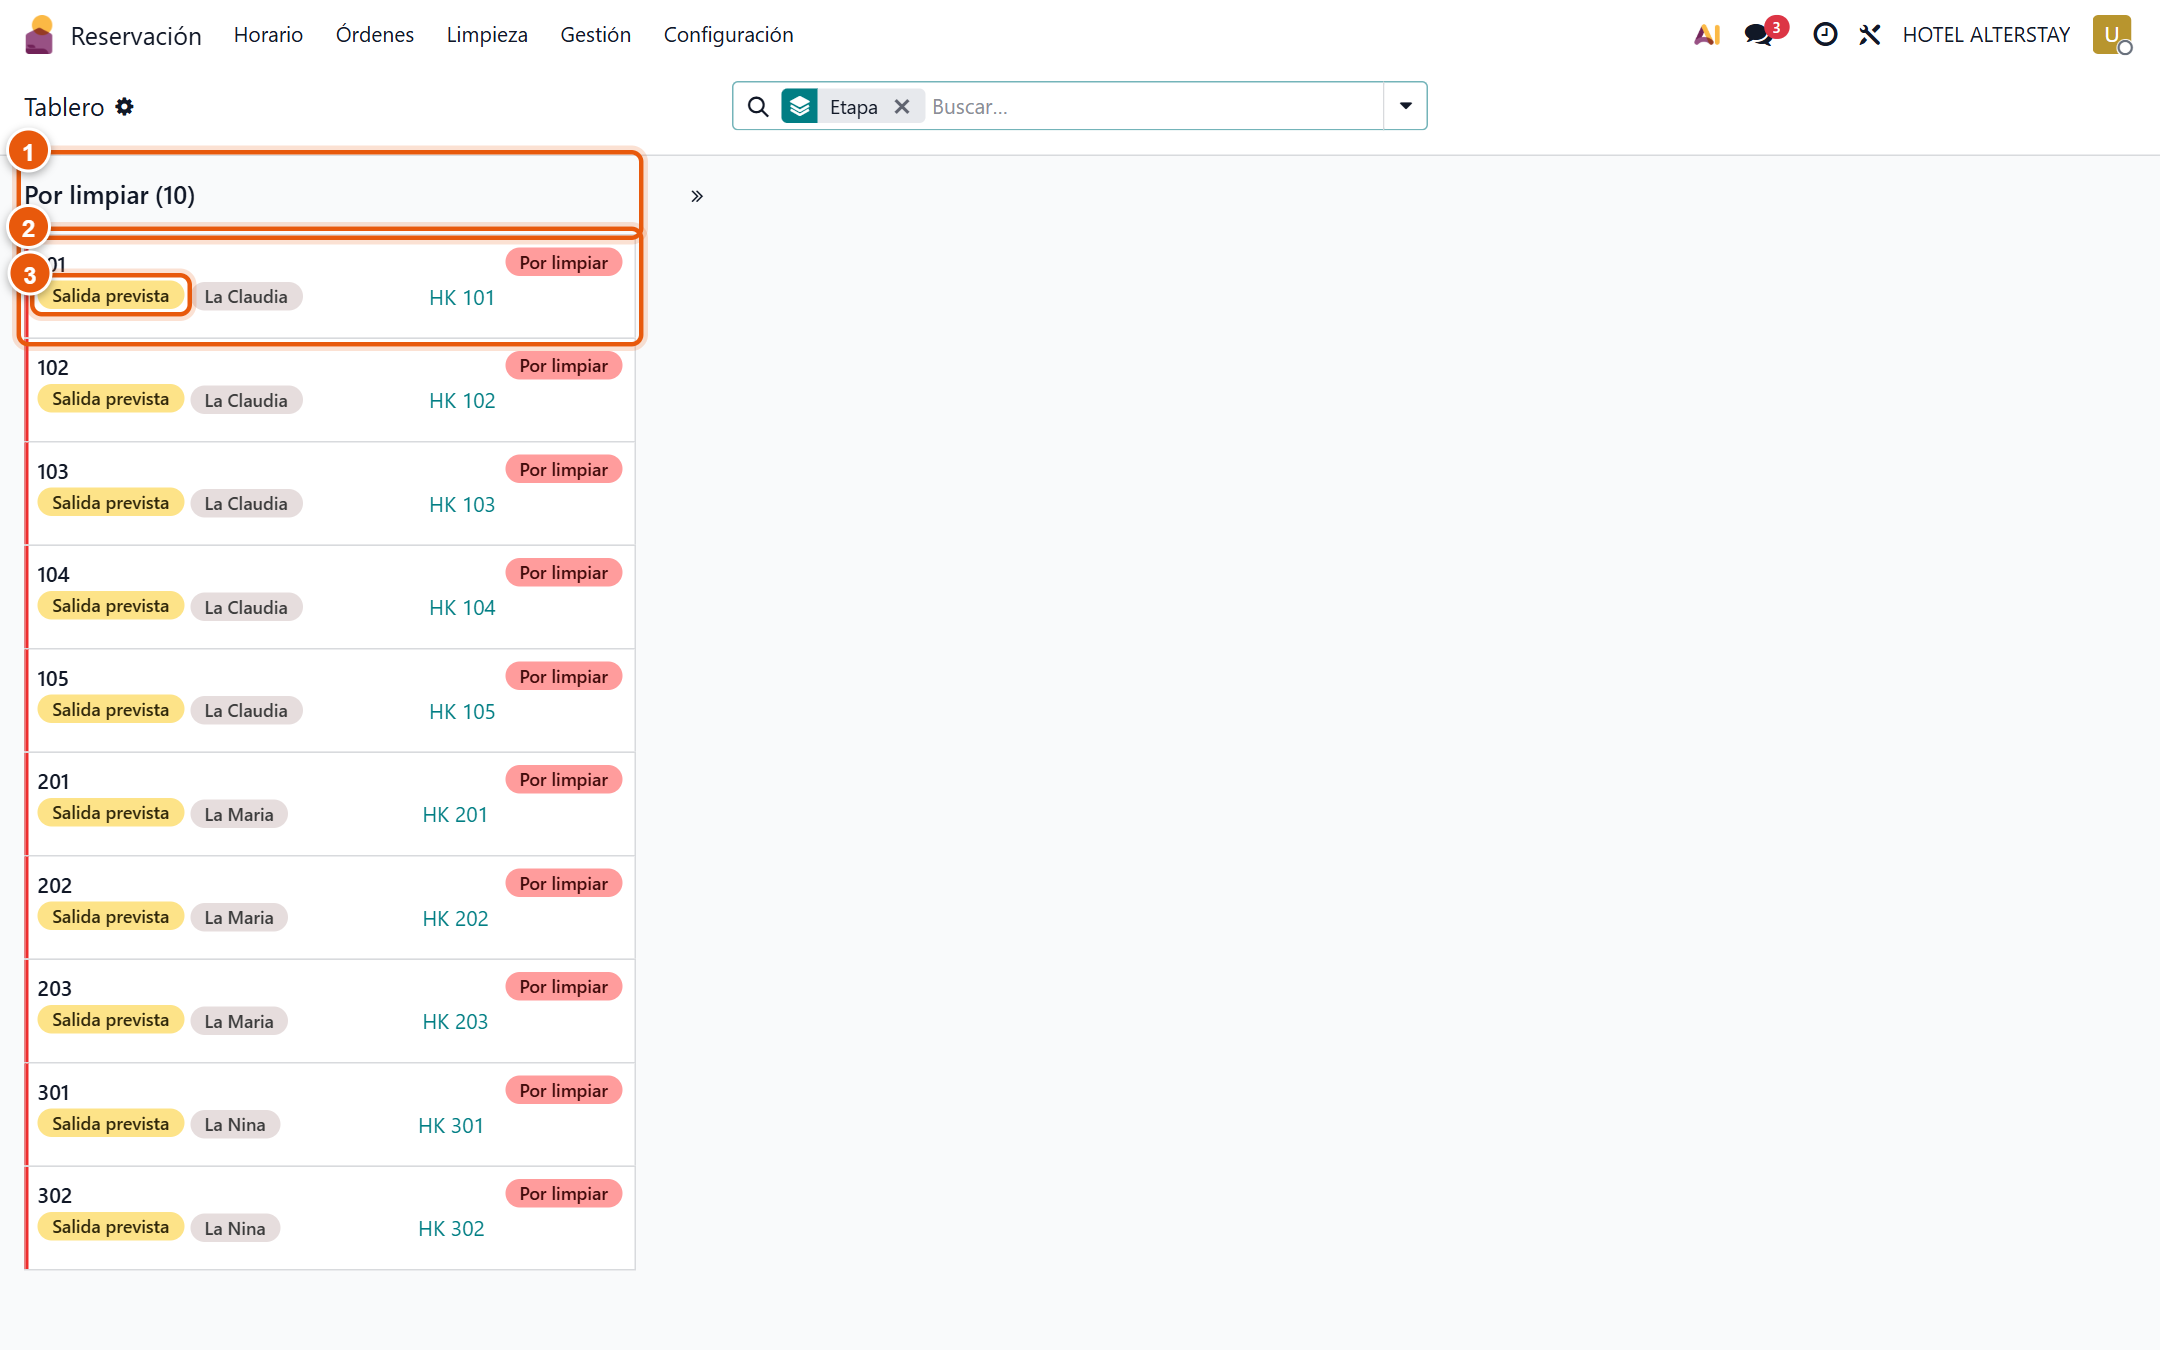Open the Horario menu
Viewport: 2160px width, 1350px height.
coord(268,35)
